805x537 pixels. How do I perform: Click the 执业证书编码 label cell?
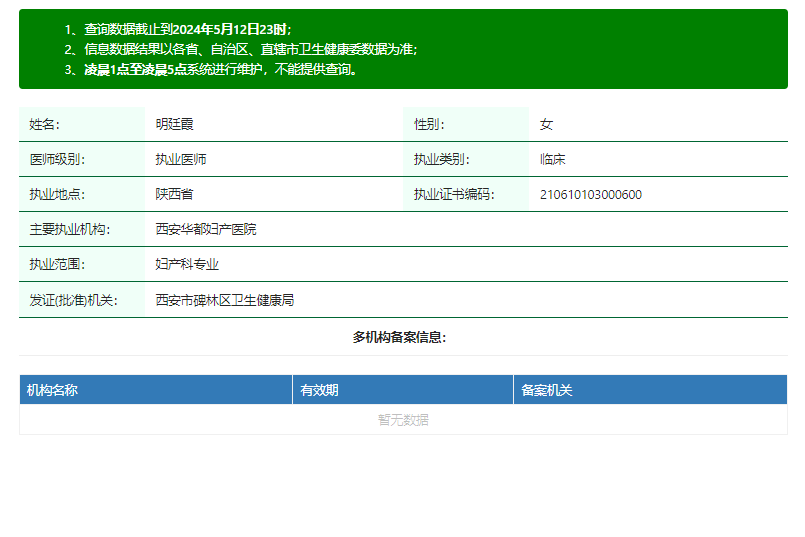pyautogui.click(x=466, y=194)
